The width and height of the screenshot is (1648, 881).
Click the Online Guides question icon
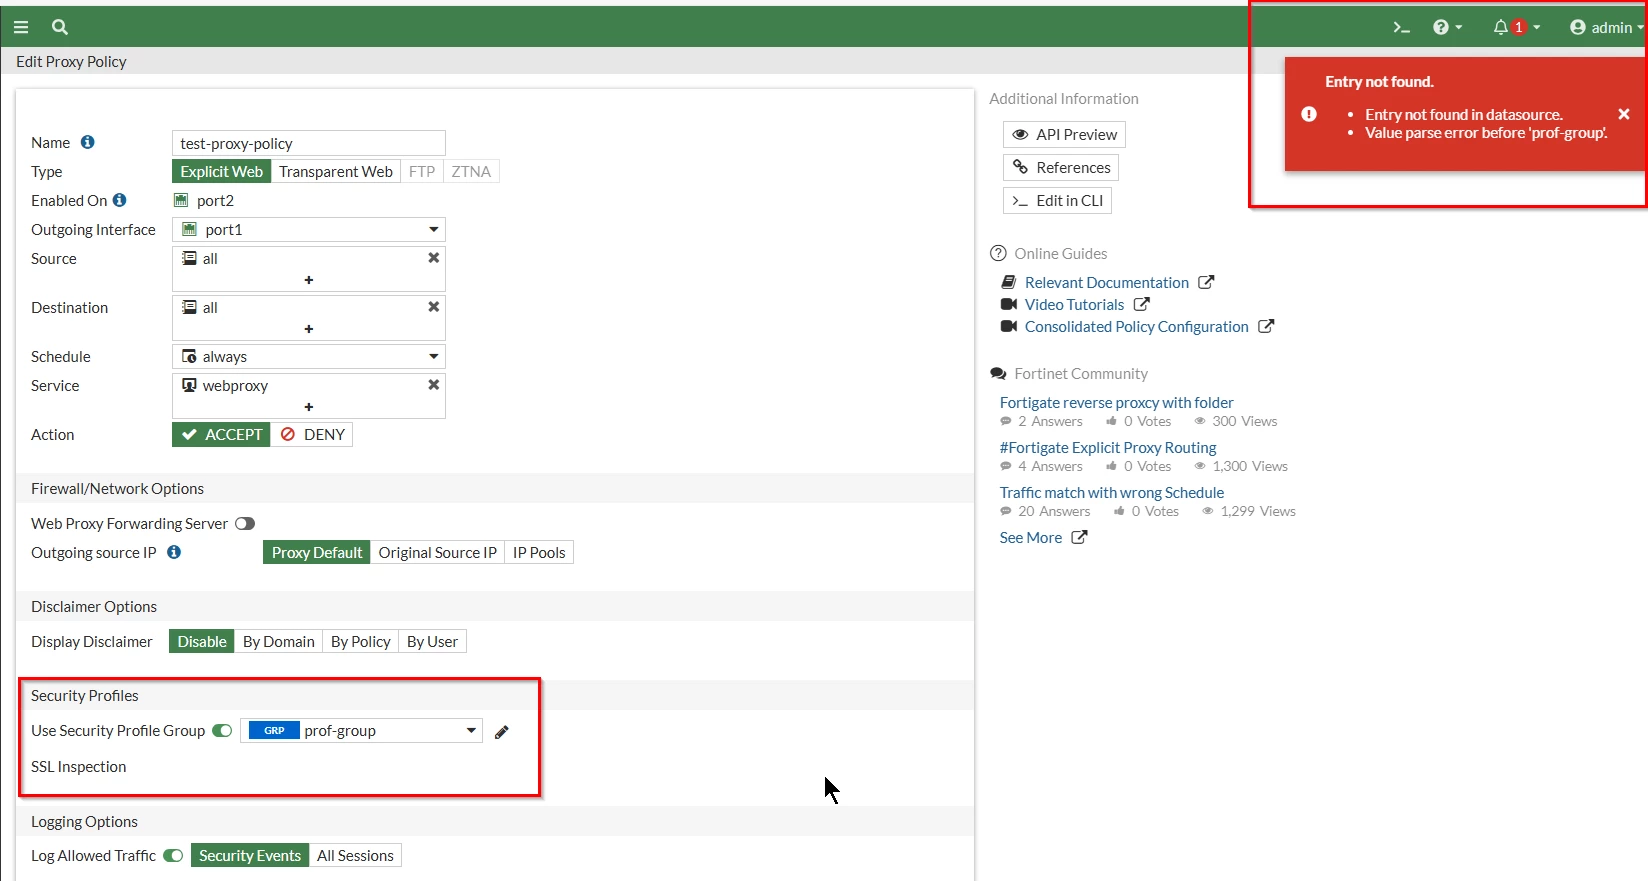pos(998,253)
